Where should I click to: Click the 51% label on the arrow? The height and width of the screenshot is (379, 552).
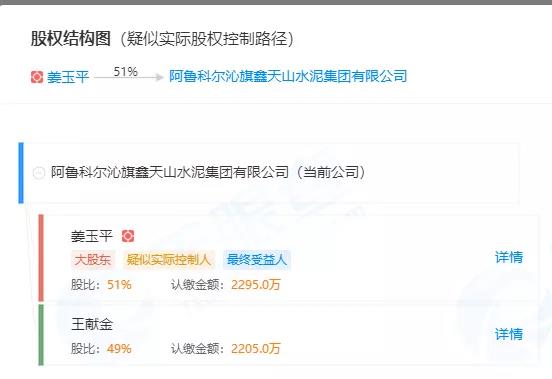pyautogui.click(x=125, y=72)
